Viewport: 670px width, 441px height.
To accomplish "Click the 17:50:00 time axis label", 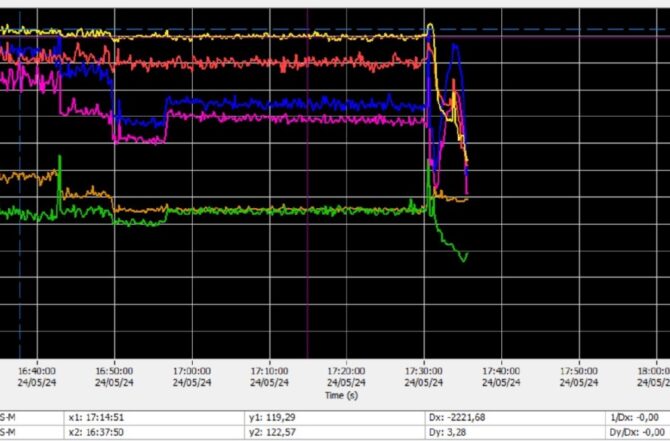I will pos(579,376).
